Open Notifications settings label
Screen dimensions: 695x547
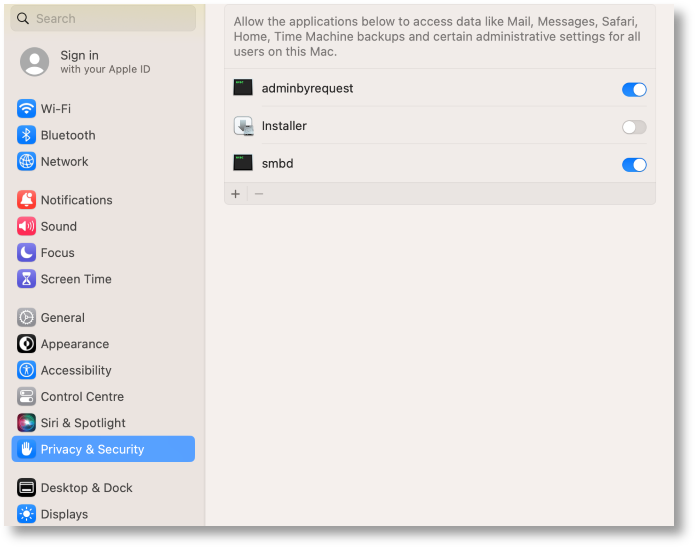click(77, 200)
